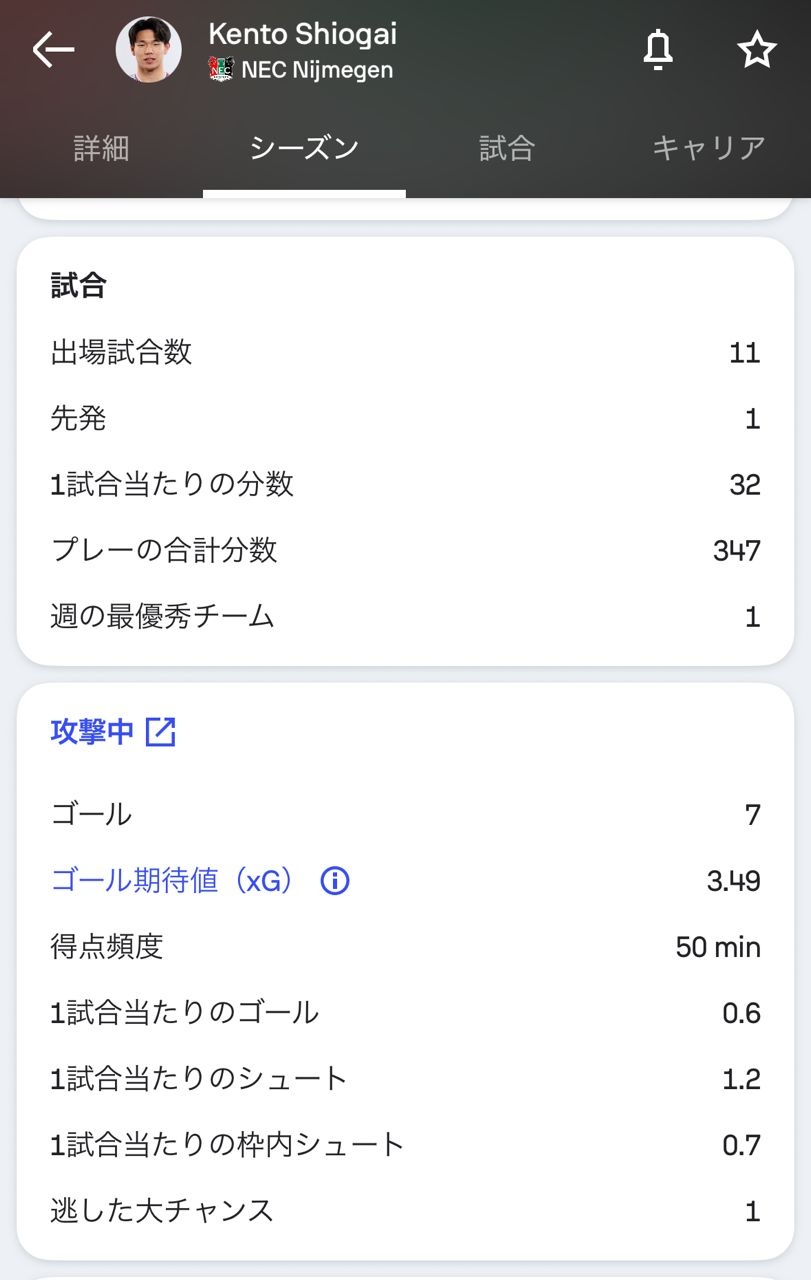Tap the 得点頻度 stat row
Screen dimensions: 811x1280
pyautogui.click(x=405, y=947)
